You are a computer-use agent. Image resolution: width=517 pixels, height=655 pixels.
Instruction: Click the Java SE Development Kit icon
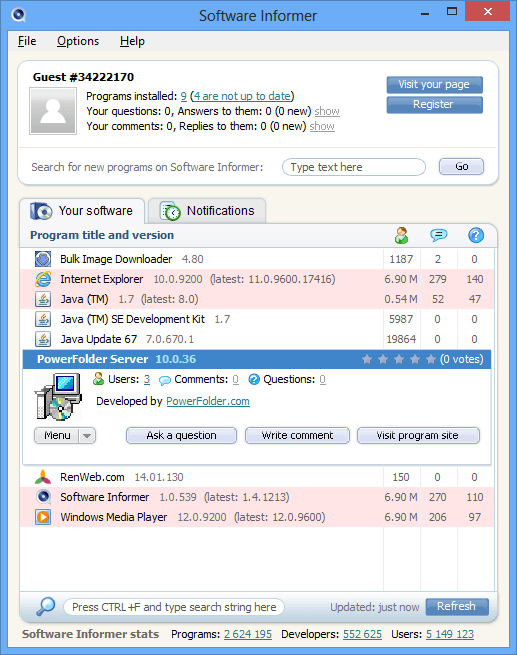click(43, 319)
